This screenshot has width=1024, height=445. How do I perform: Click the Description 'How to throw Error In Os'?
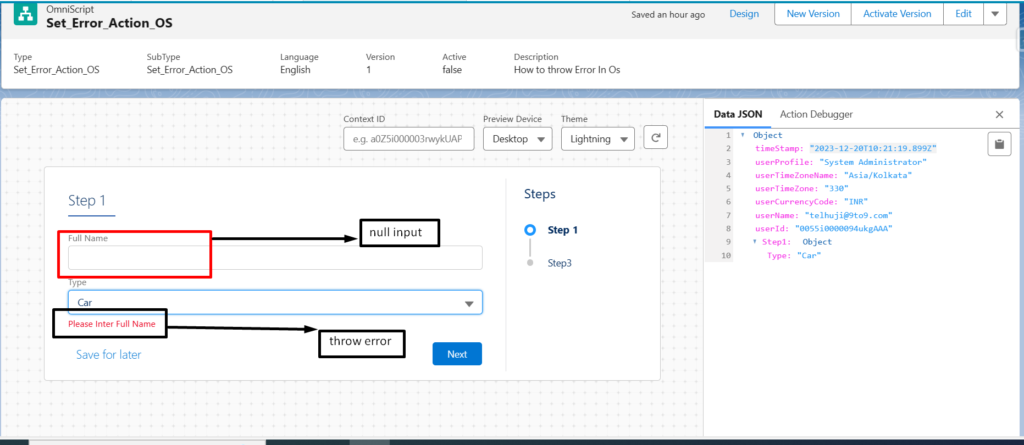coord(567,70)
